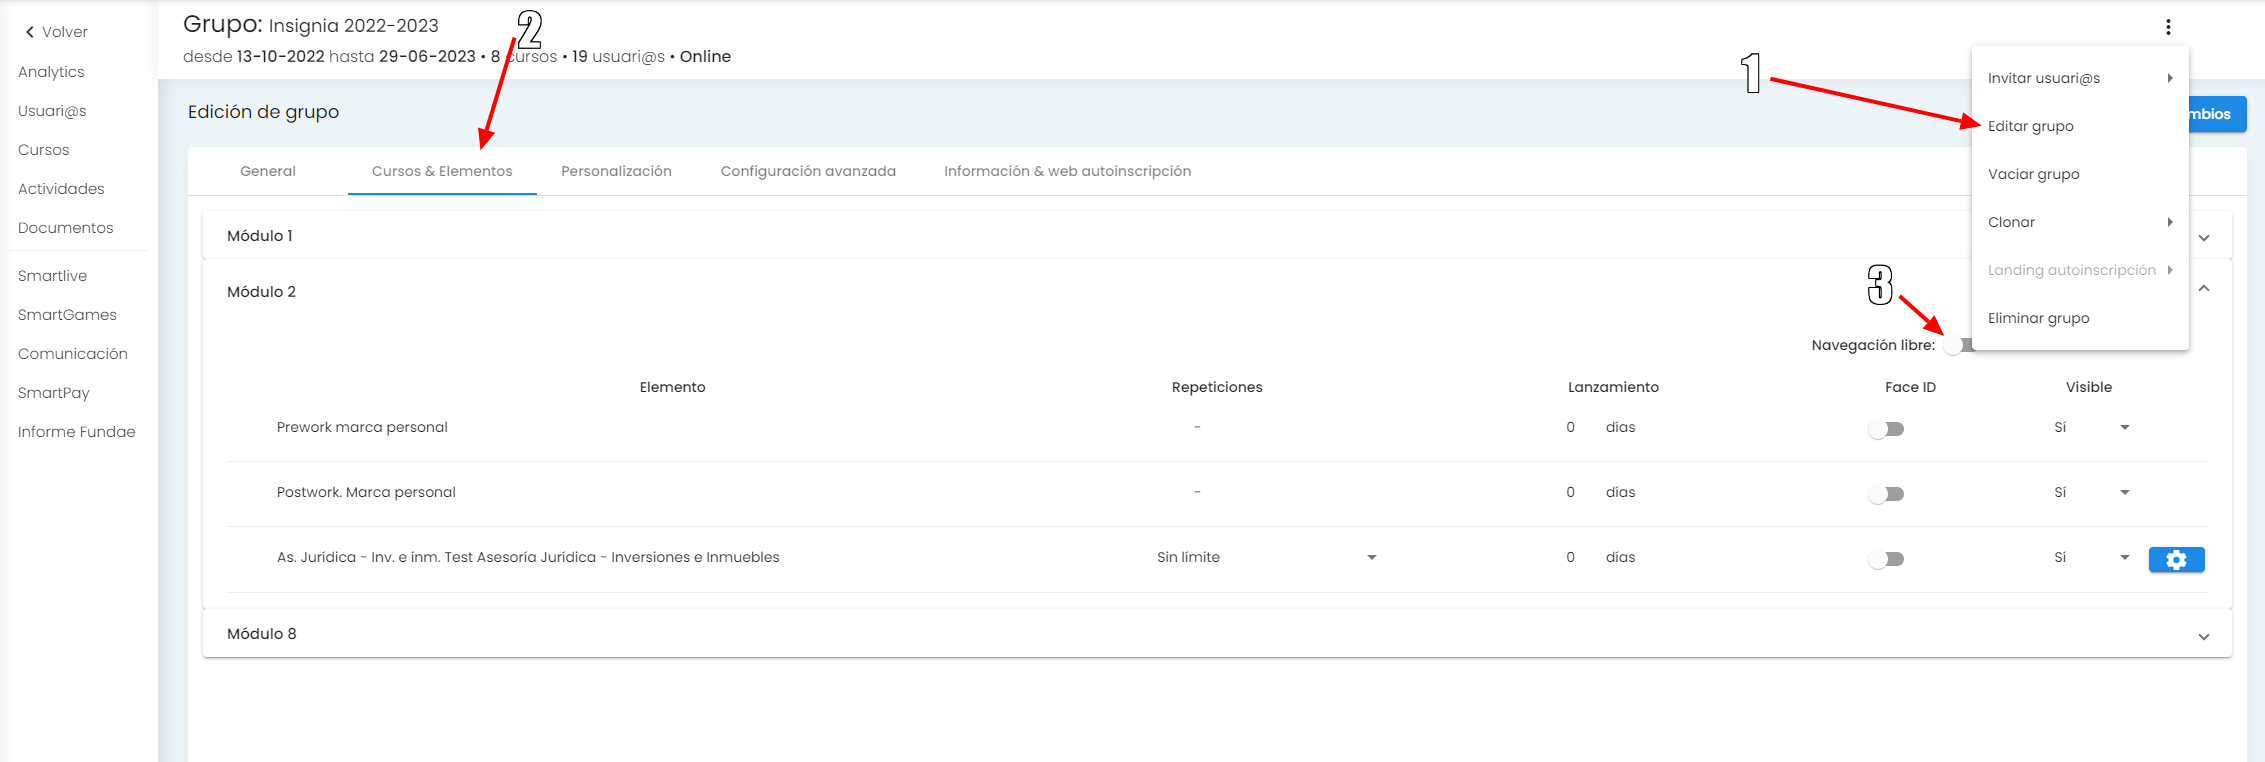The height and width of the screenshot is (762, 2265).
Task: Click the blue gear settings button
Action: (2176, 560)
